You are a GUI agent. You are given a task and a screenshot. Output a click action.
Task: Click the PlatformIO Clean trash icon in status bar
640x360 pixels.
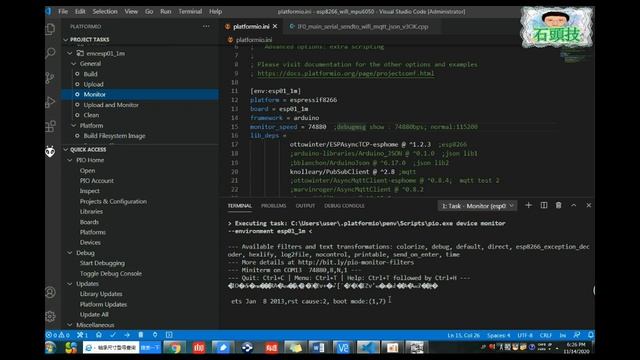click(x=141, y=335)
